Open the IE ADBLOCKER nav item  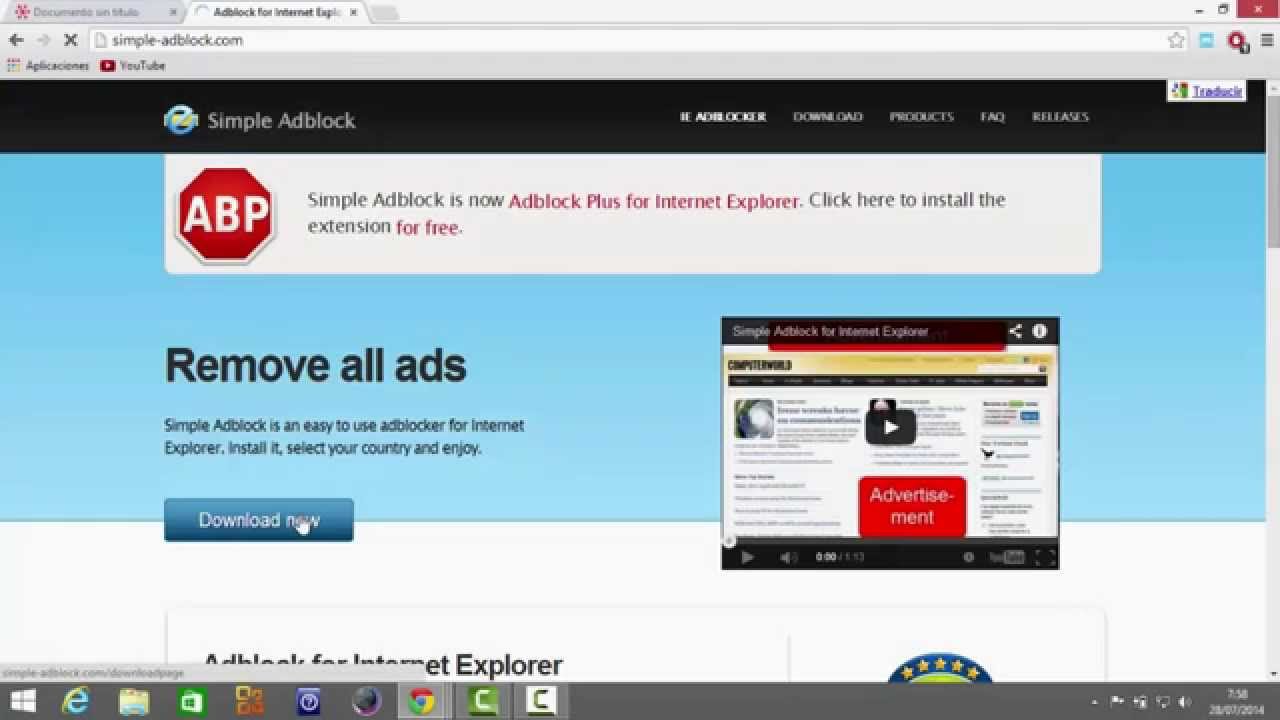tap(723, 117)
